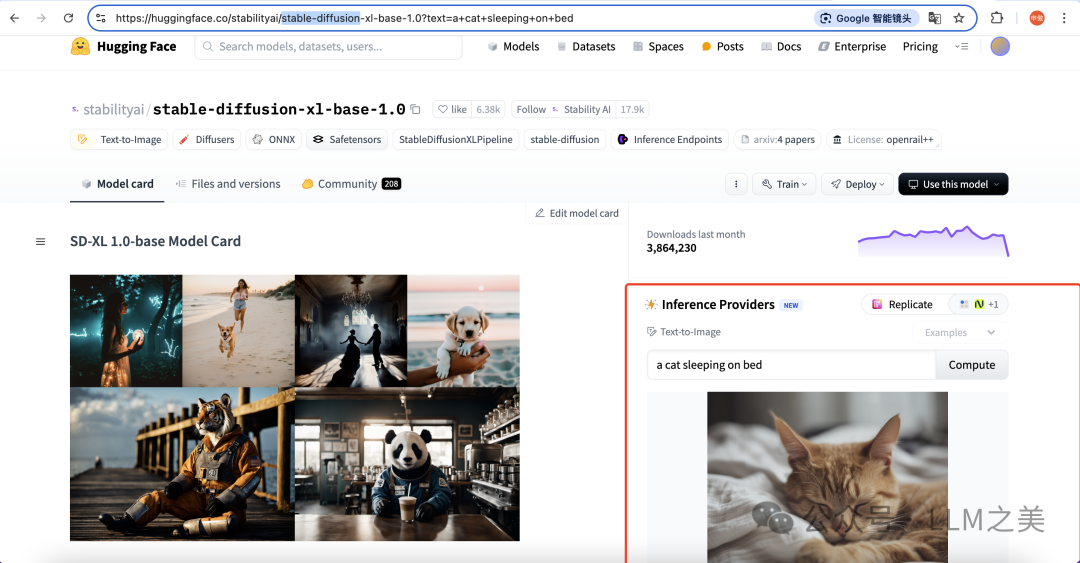Copy model name with copy icon
Image resolution: width=1080 pixels, height=563 pixels.
click(415, 109)
